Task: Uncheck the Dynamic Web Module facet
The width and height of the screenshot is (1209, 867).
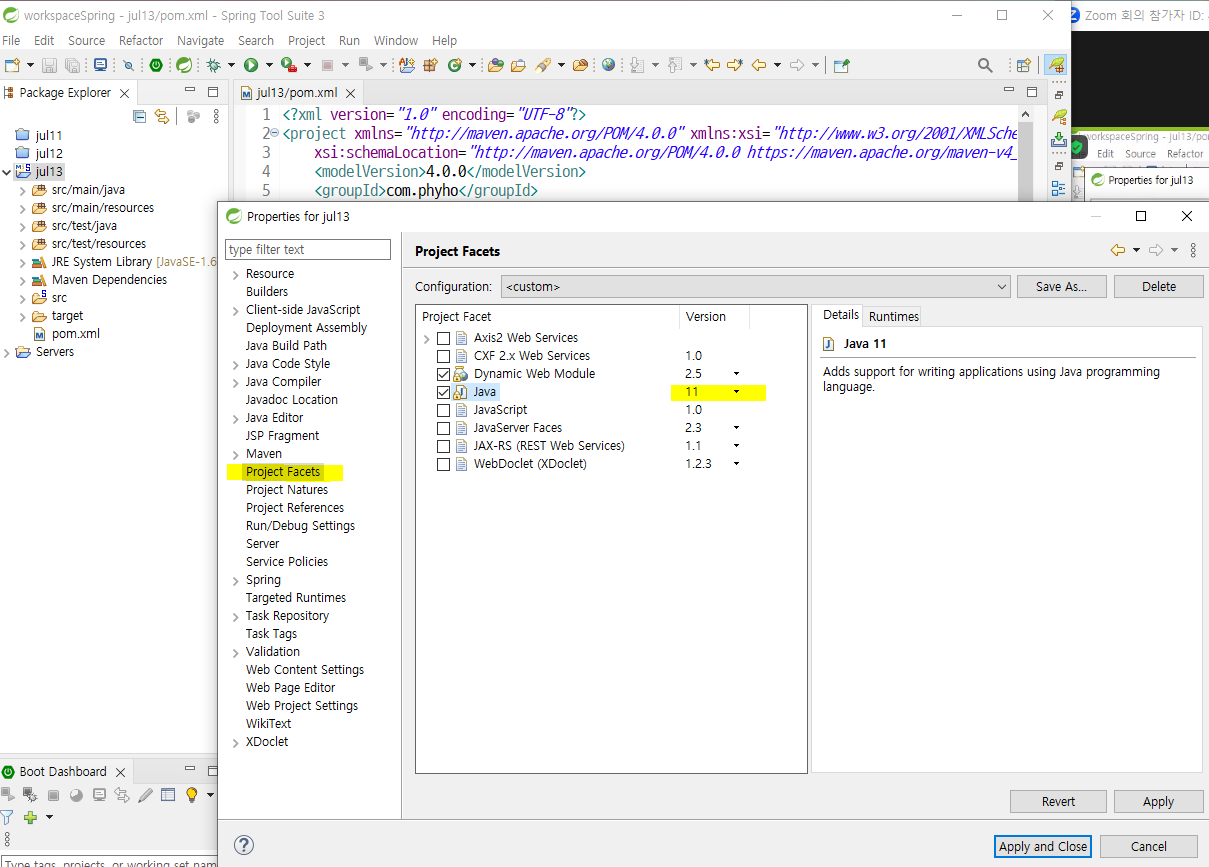Action: coord(443,374)
